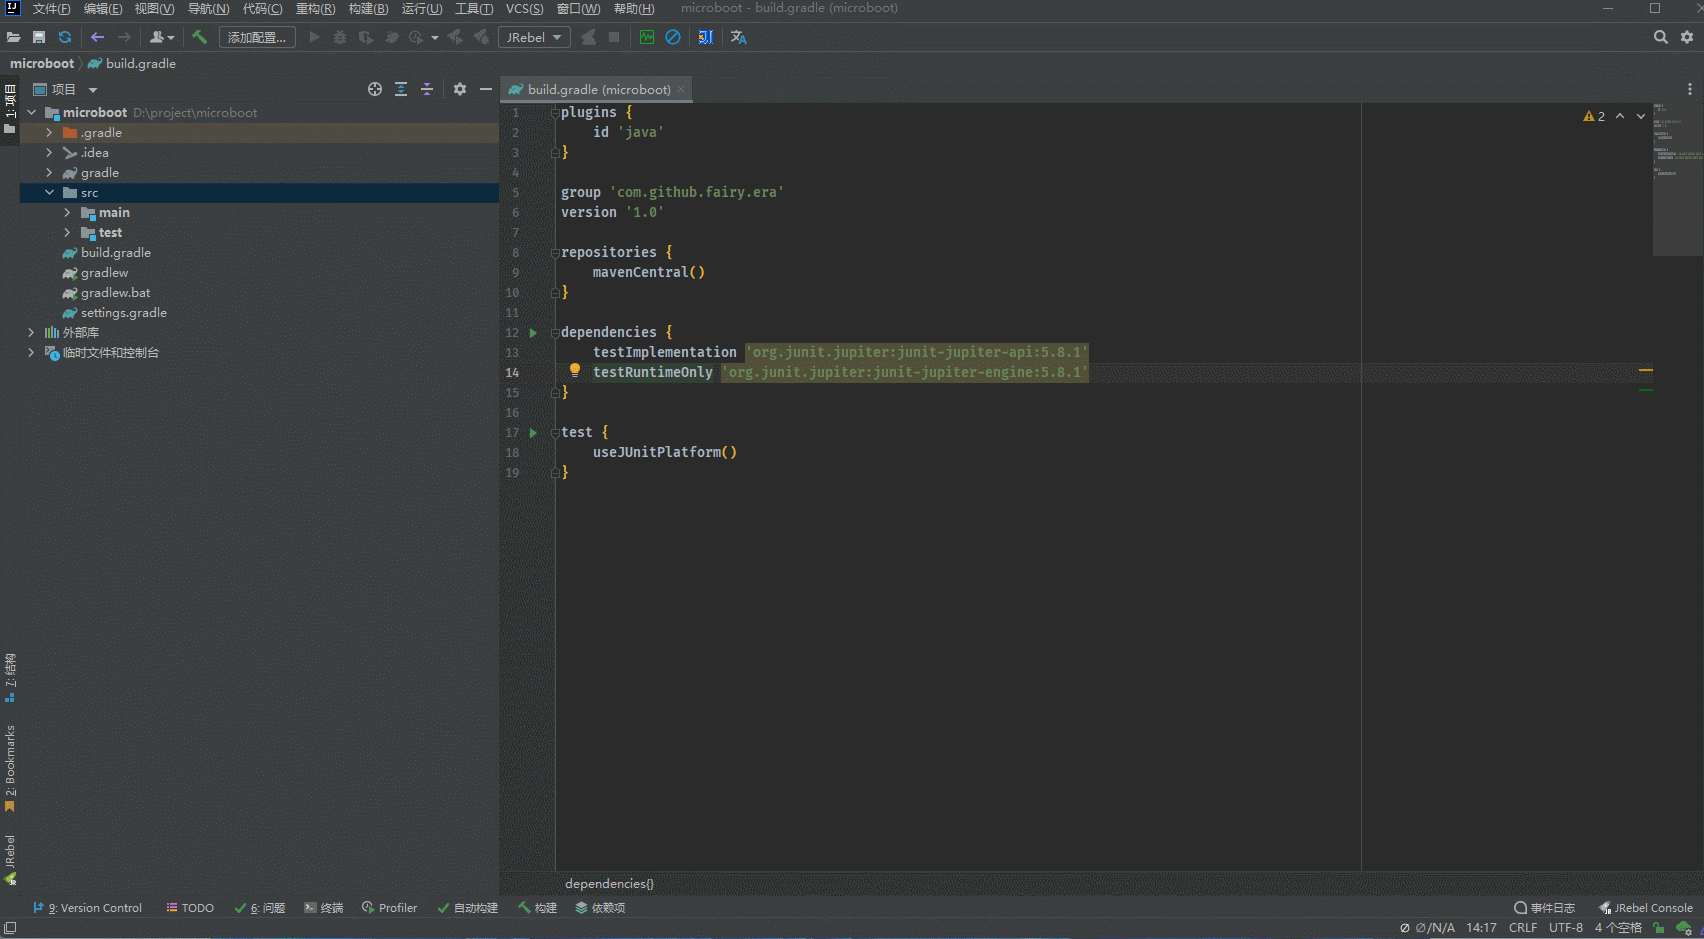Image resolution: width=1704 pixels, height=939 pixels.
Task: Select gradlew.bat in project tree
Action: [x=116, y=292]
